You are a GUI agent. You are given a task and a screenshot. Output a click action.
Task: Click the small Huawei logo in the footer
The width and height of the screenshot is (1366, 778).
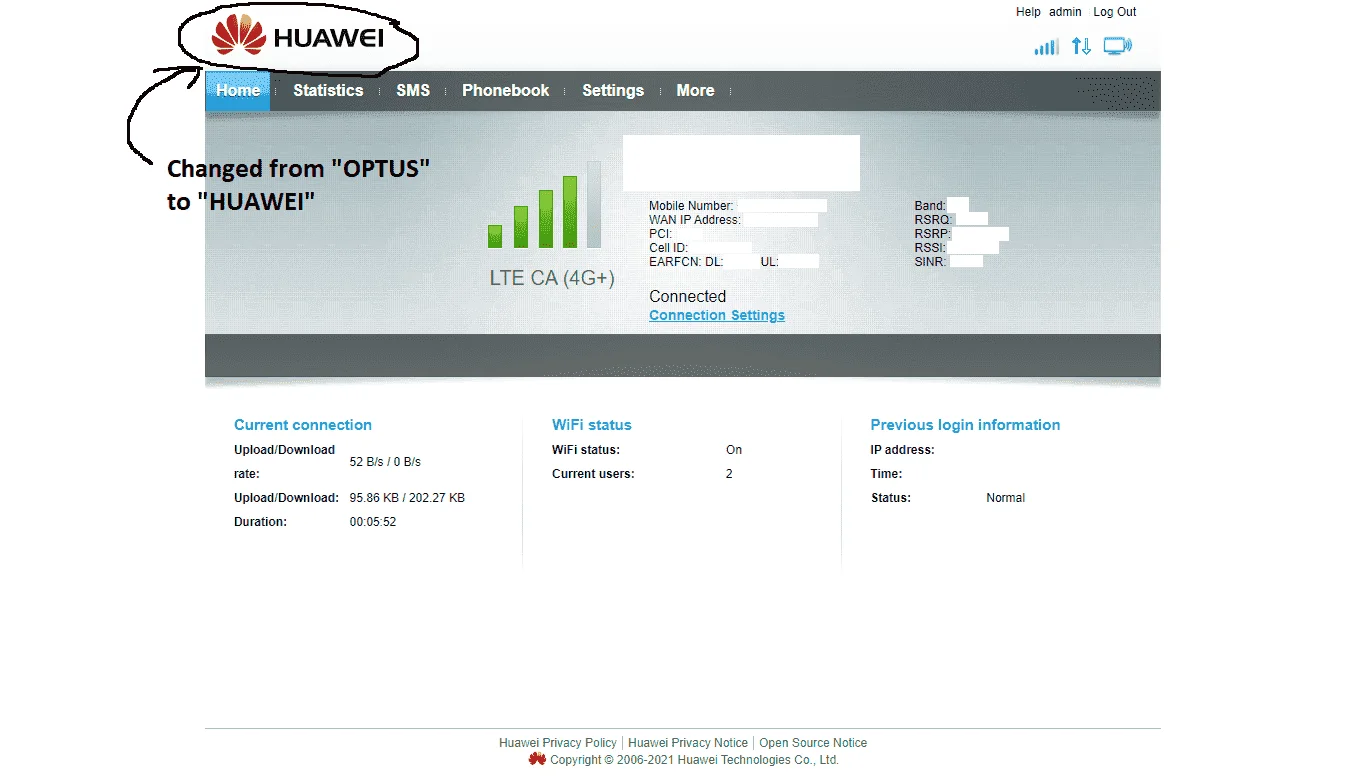(537, 760)
